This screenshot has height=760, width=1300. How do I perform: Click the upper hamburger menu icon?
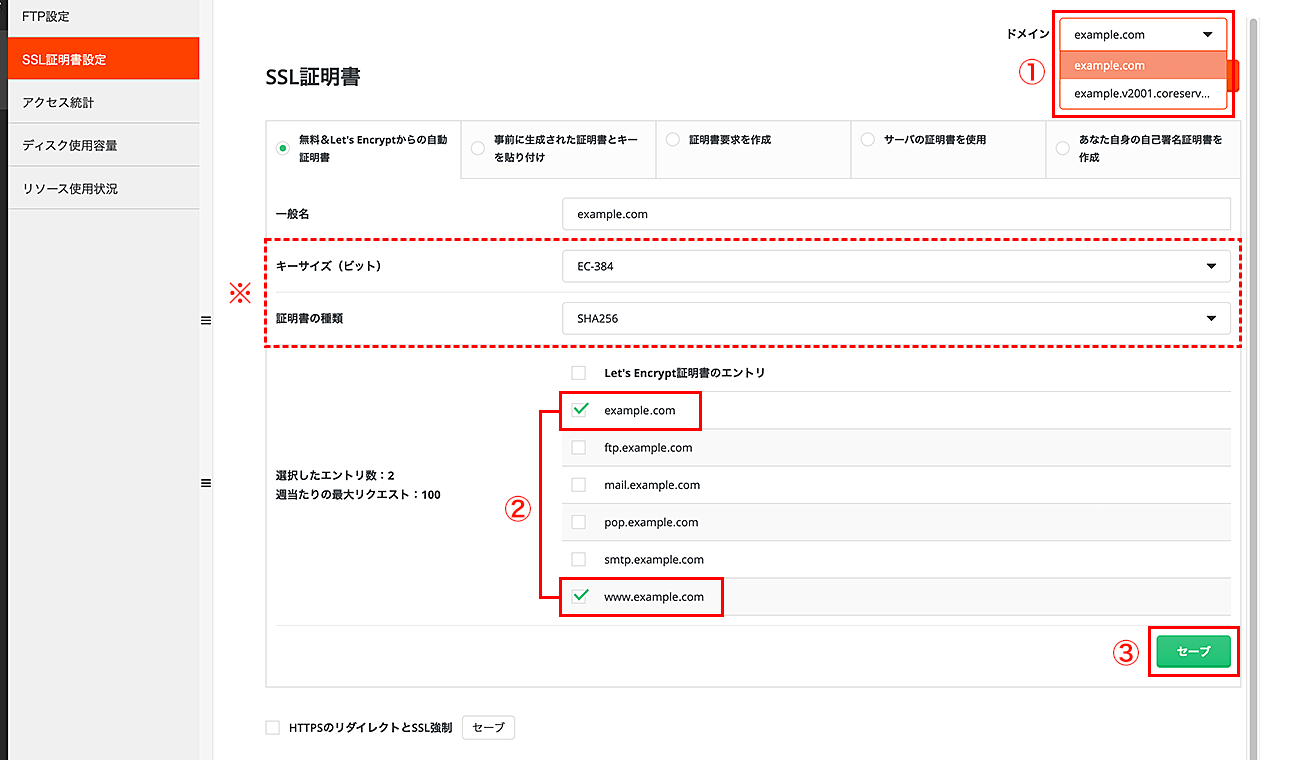(x=206, y=320)
